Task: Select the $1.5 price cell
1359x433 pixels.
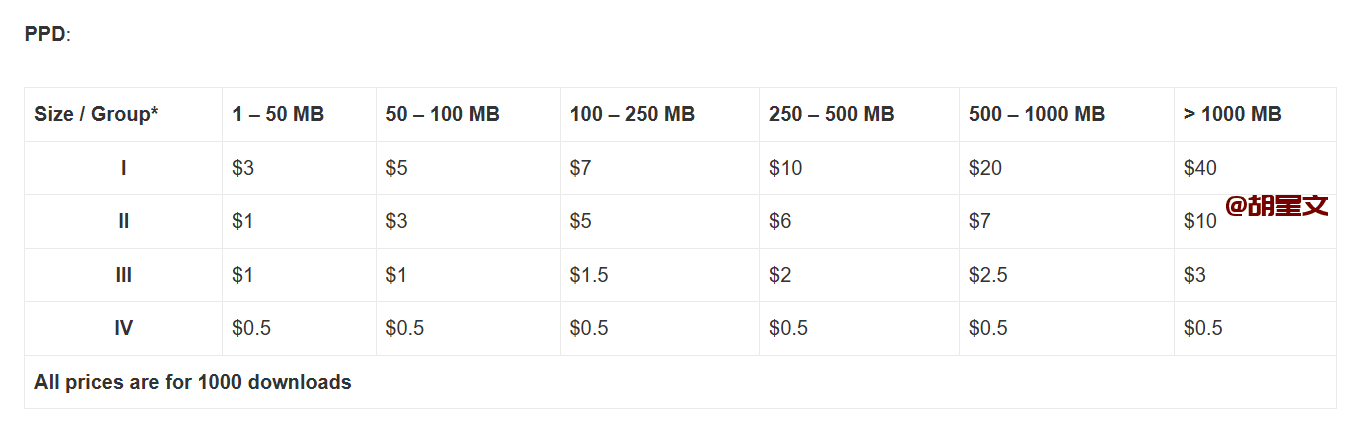Action: 589,275
